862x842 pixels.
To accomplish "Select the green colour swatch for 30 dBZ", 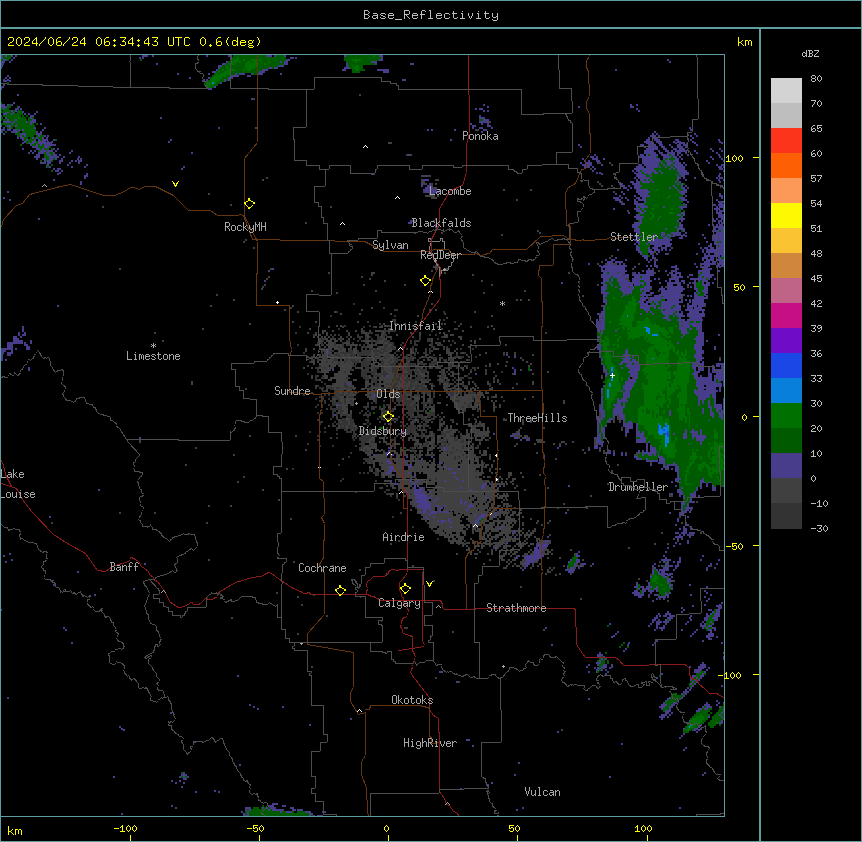I will (x=786, y=416).
